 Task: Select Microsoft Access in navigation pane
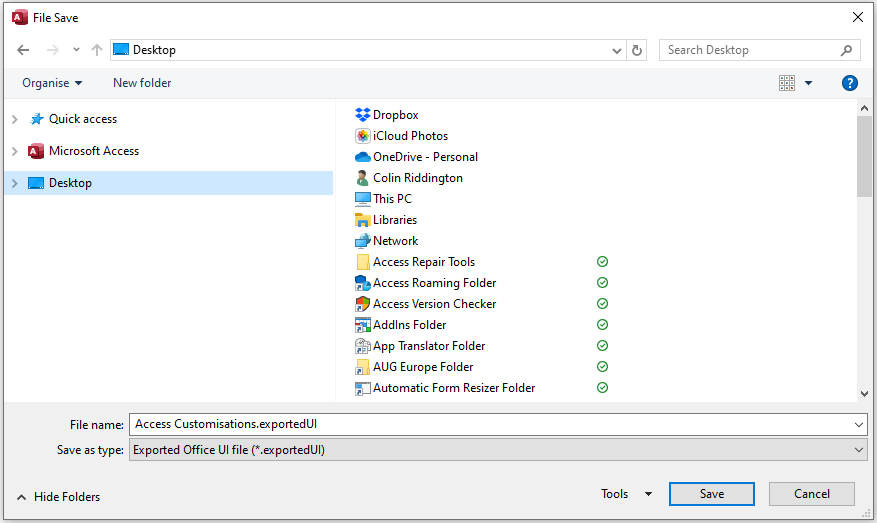[94, 150]
